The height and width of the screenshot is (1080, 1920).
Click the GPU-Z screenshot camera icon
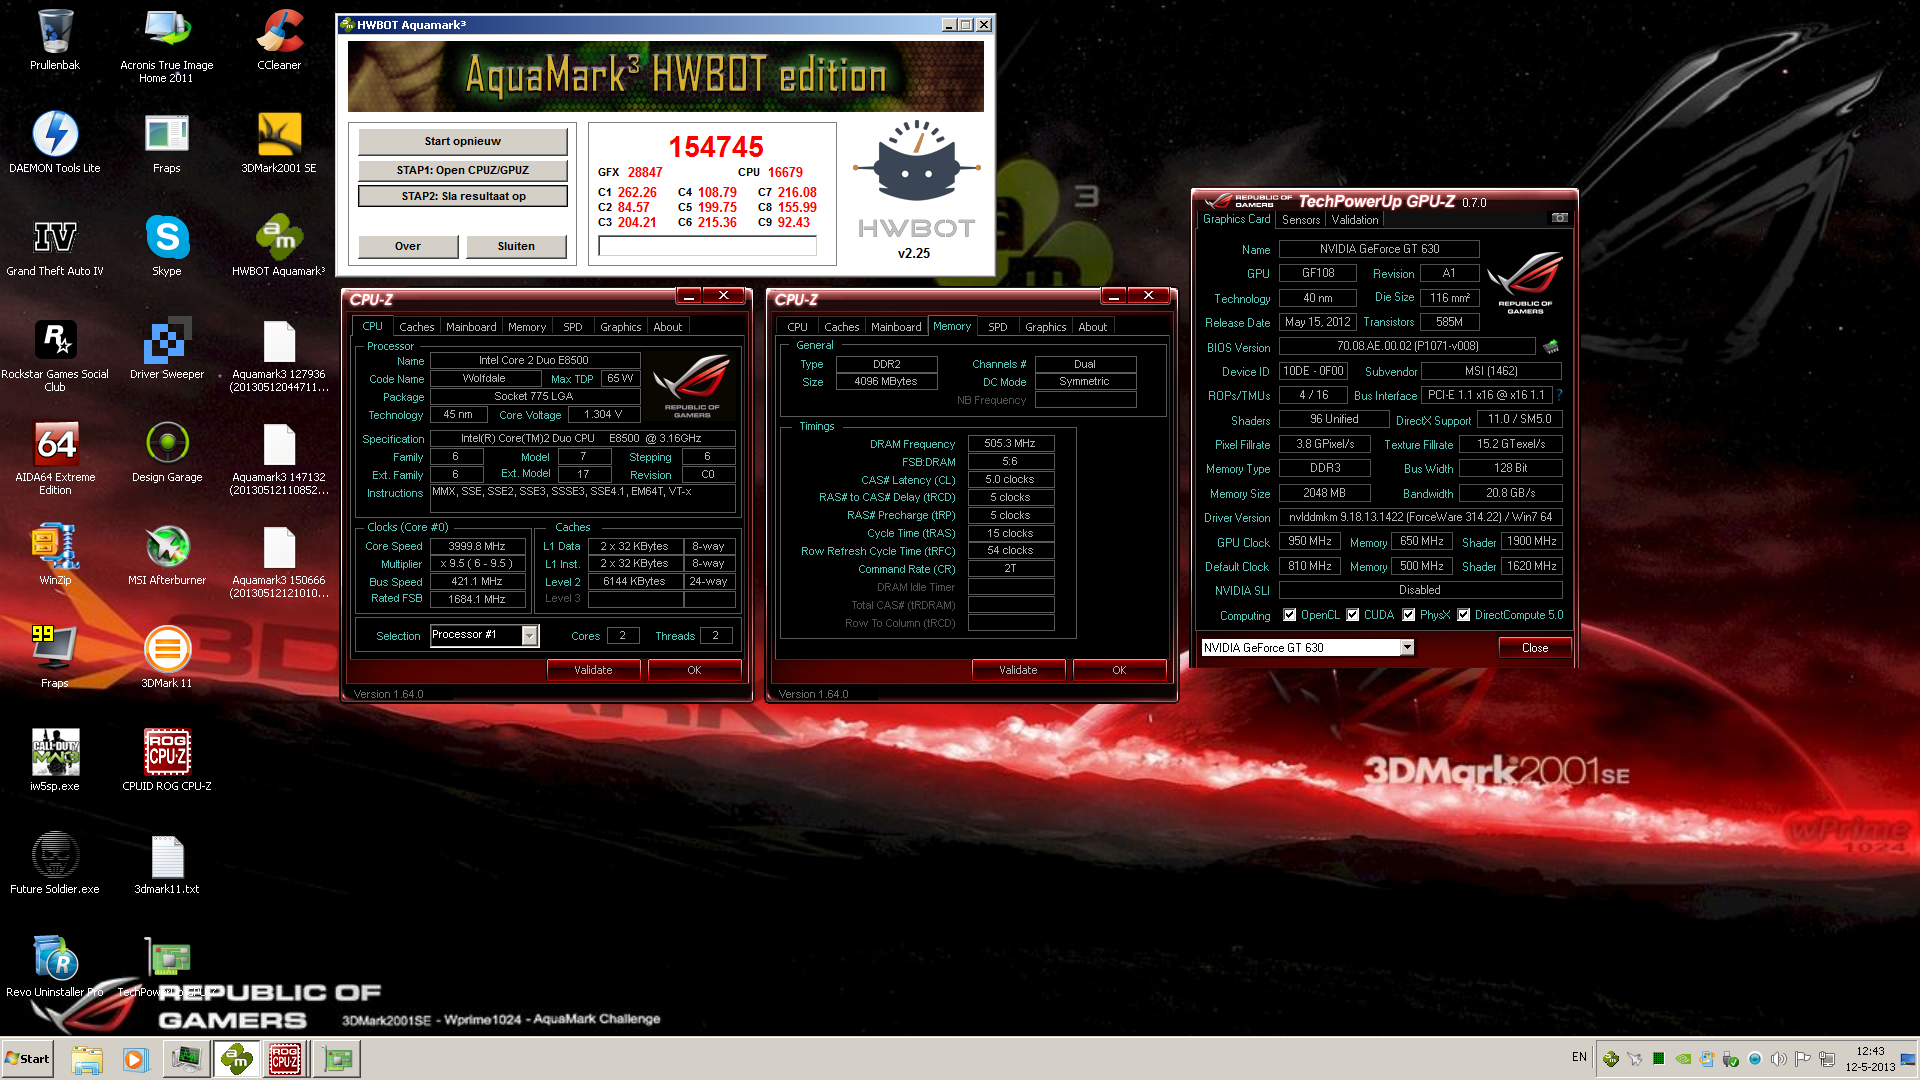1559,218
